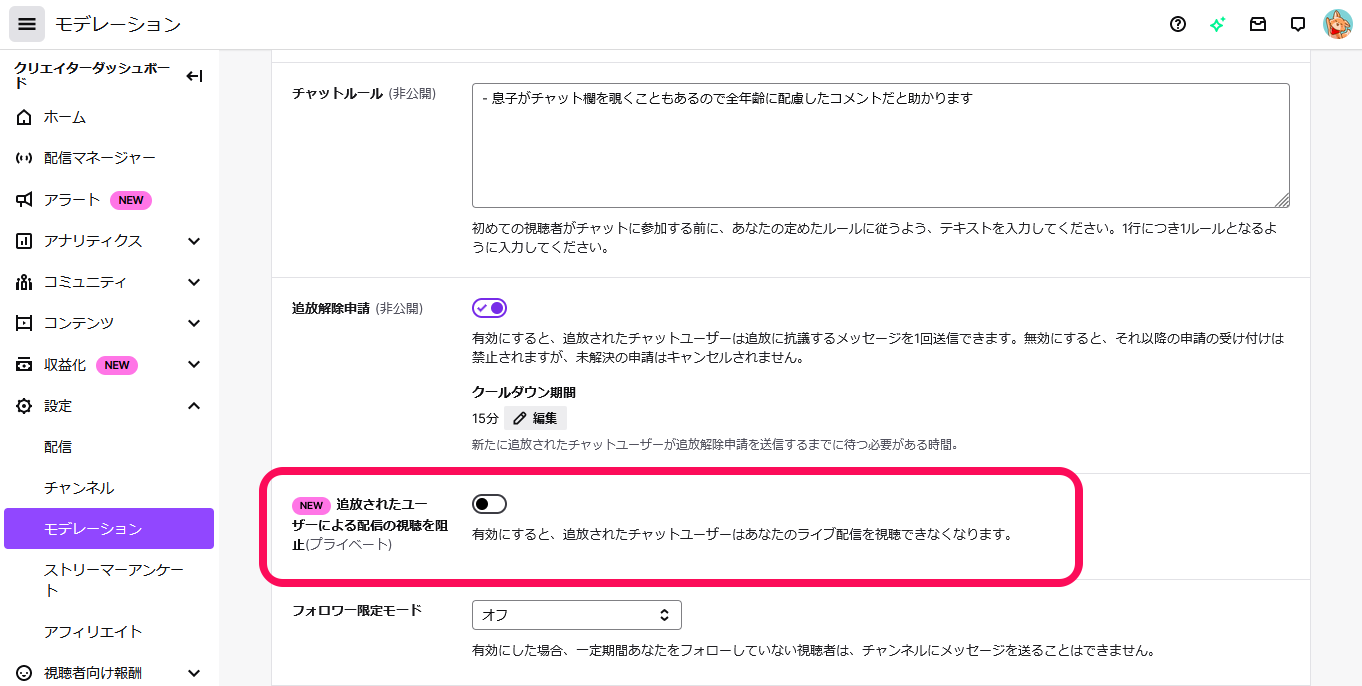Open the inbox notifications icon
Viewport: 1362px width, 686px height.
[1258, 24]
